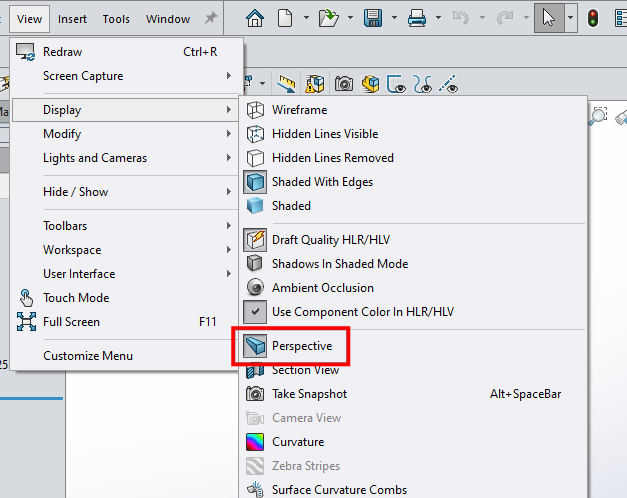The width and height of the screenshot is (627, 498).
Task: Click the Home icon in the toolbar
Action: coord(256,18)
